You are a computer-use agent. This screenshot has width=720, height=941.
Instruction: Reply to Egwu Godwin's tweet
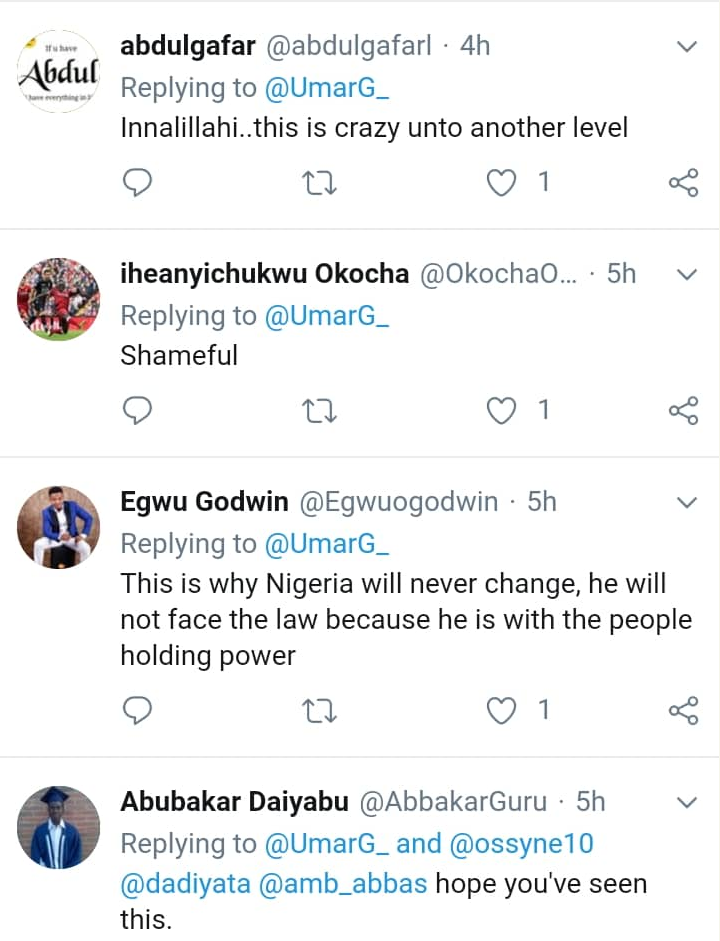tap(138, 710)
